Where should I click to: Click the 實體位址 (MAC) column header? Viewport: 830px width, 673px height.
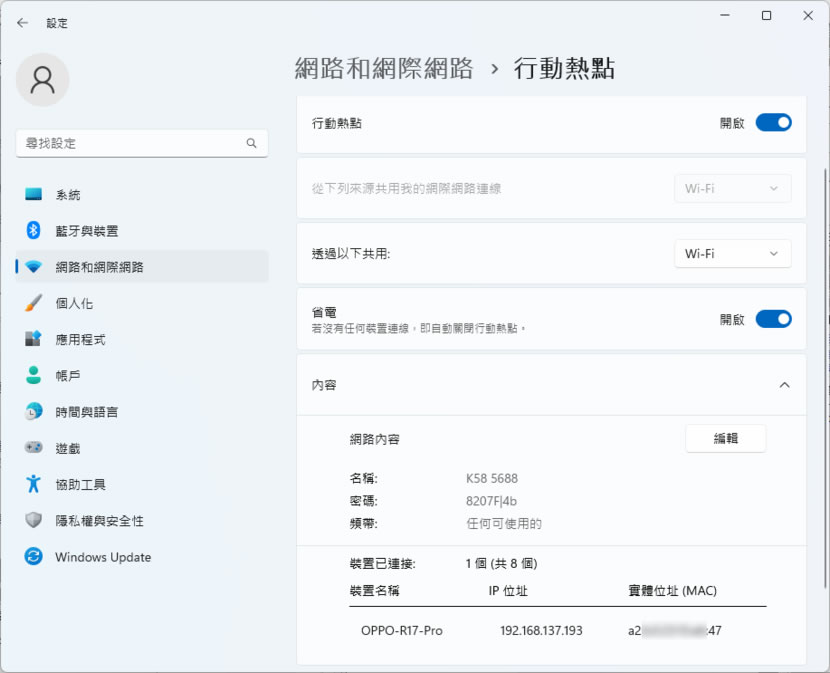(x=672, y=590)
